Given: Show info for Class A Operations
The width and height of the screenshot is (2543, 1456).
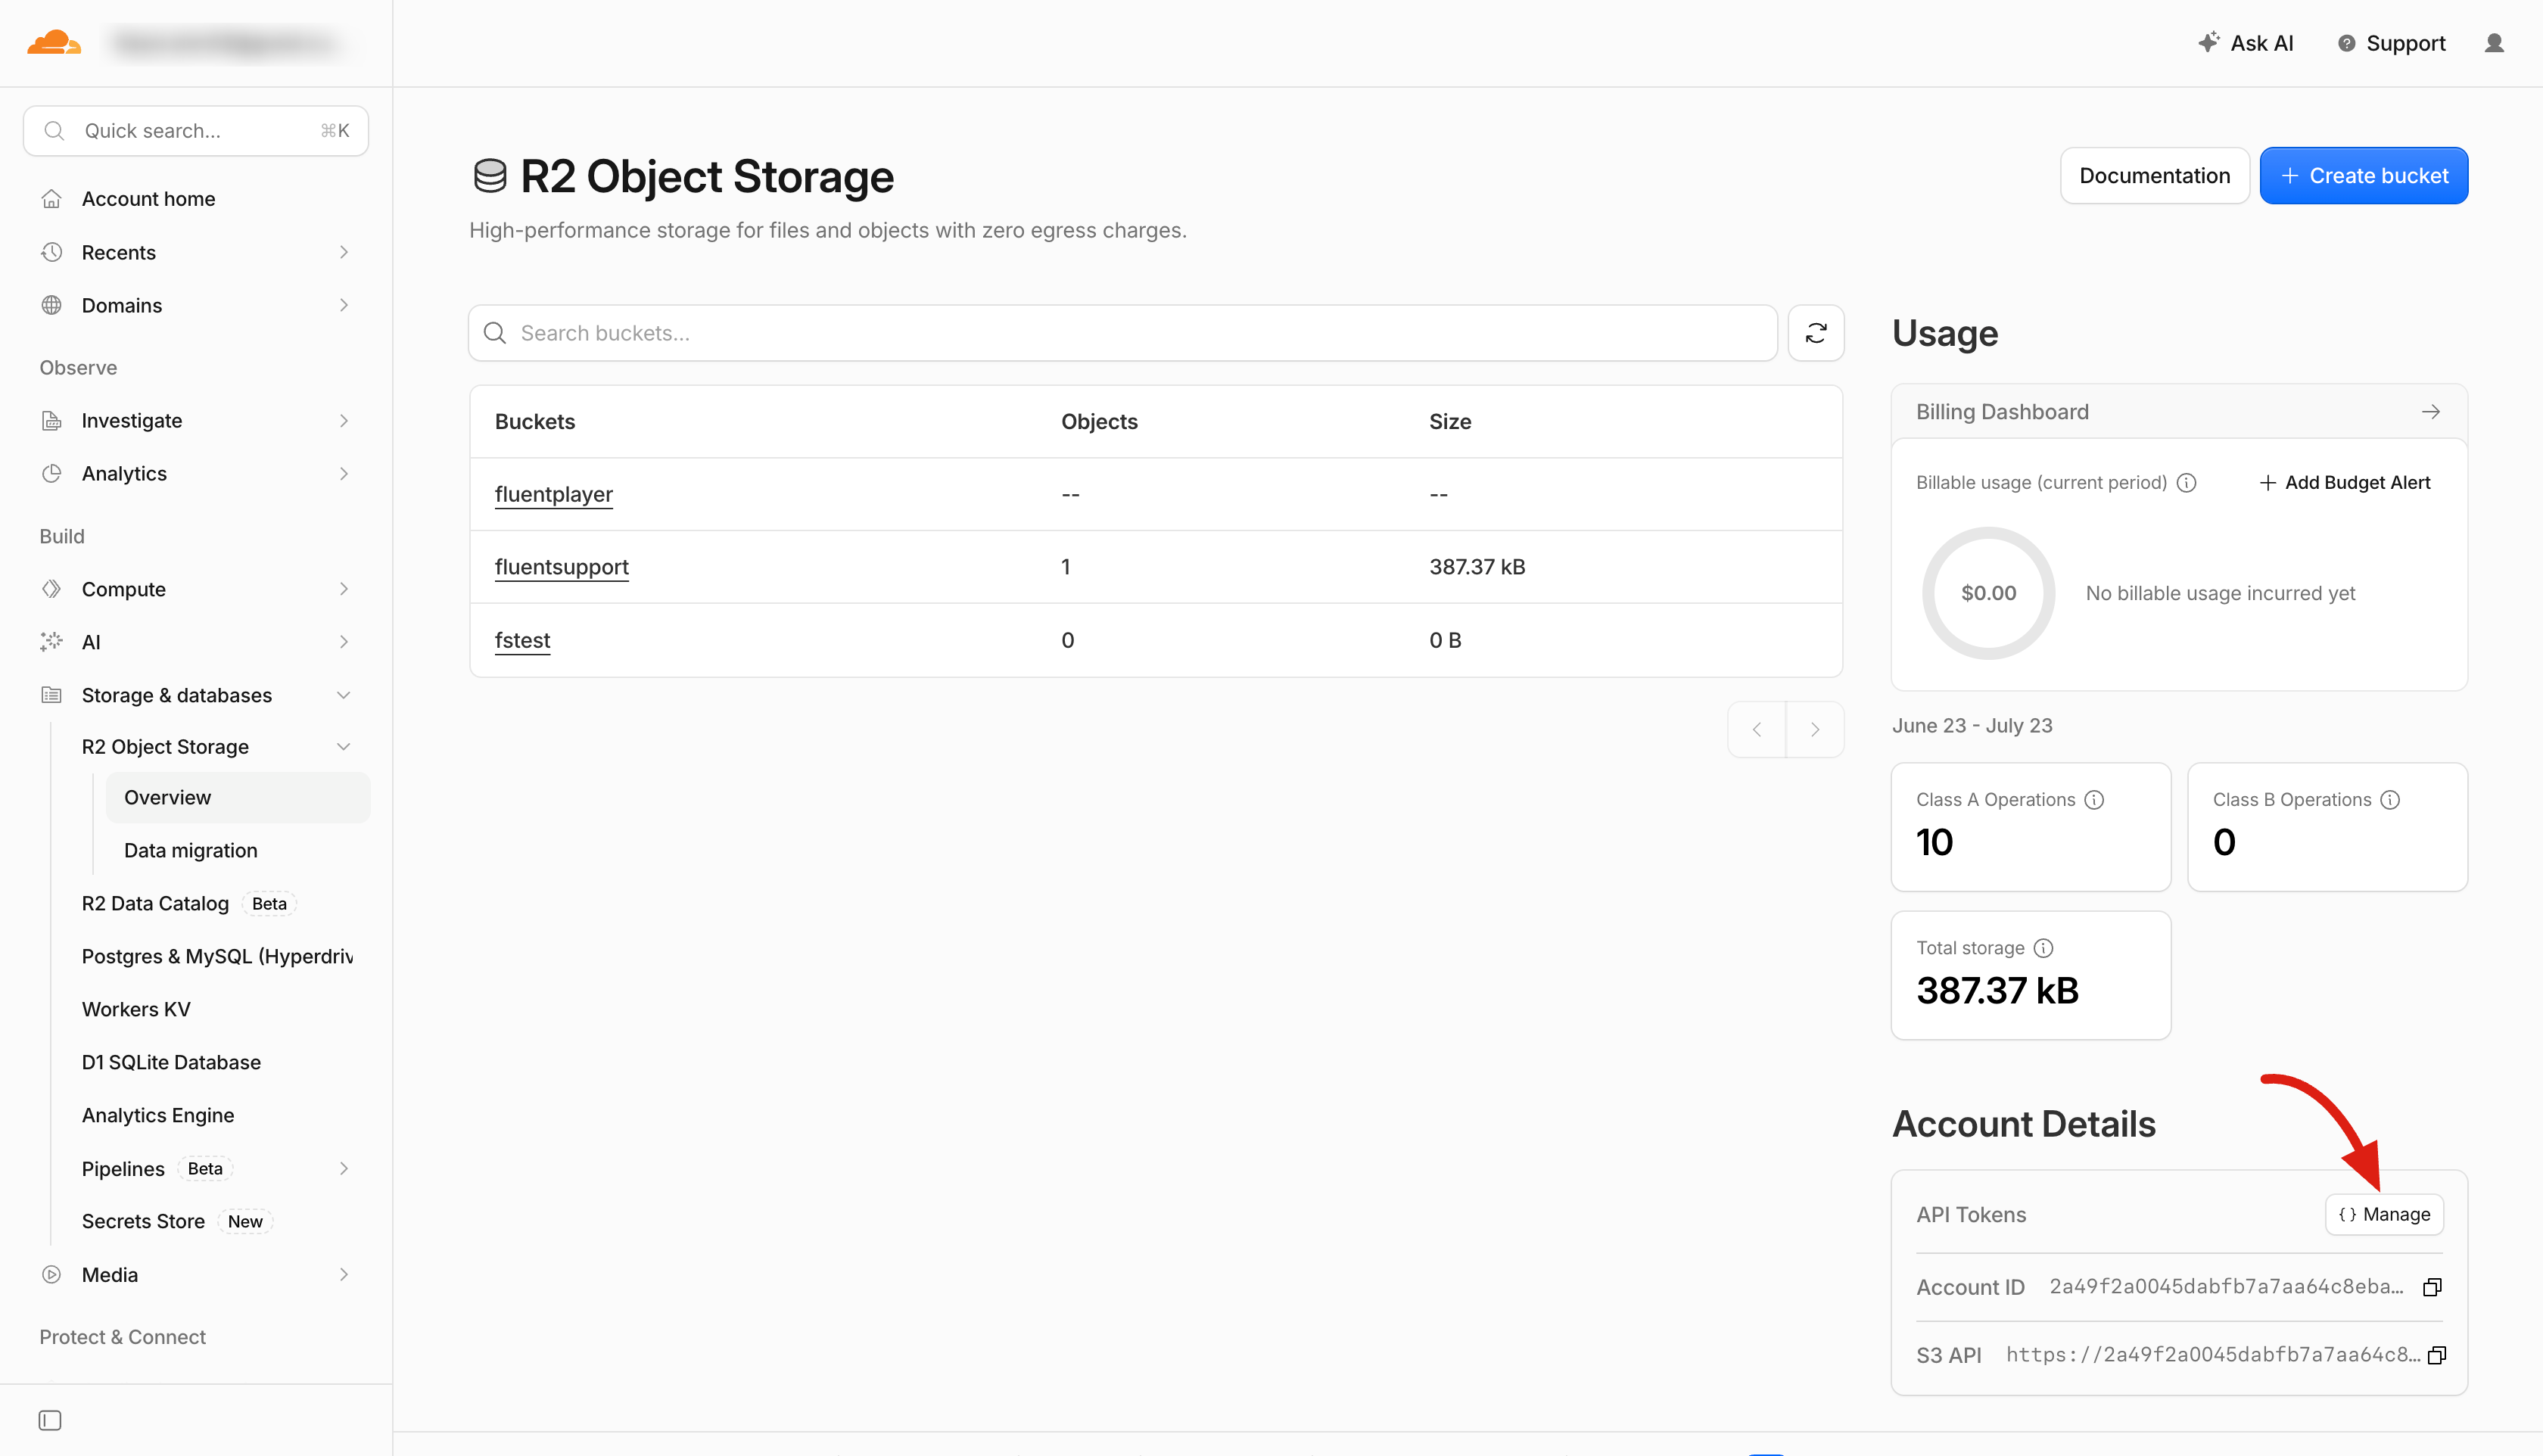Looking at the screenshot, I should (2094, 800).
